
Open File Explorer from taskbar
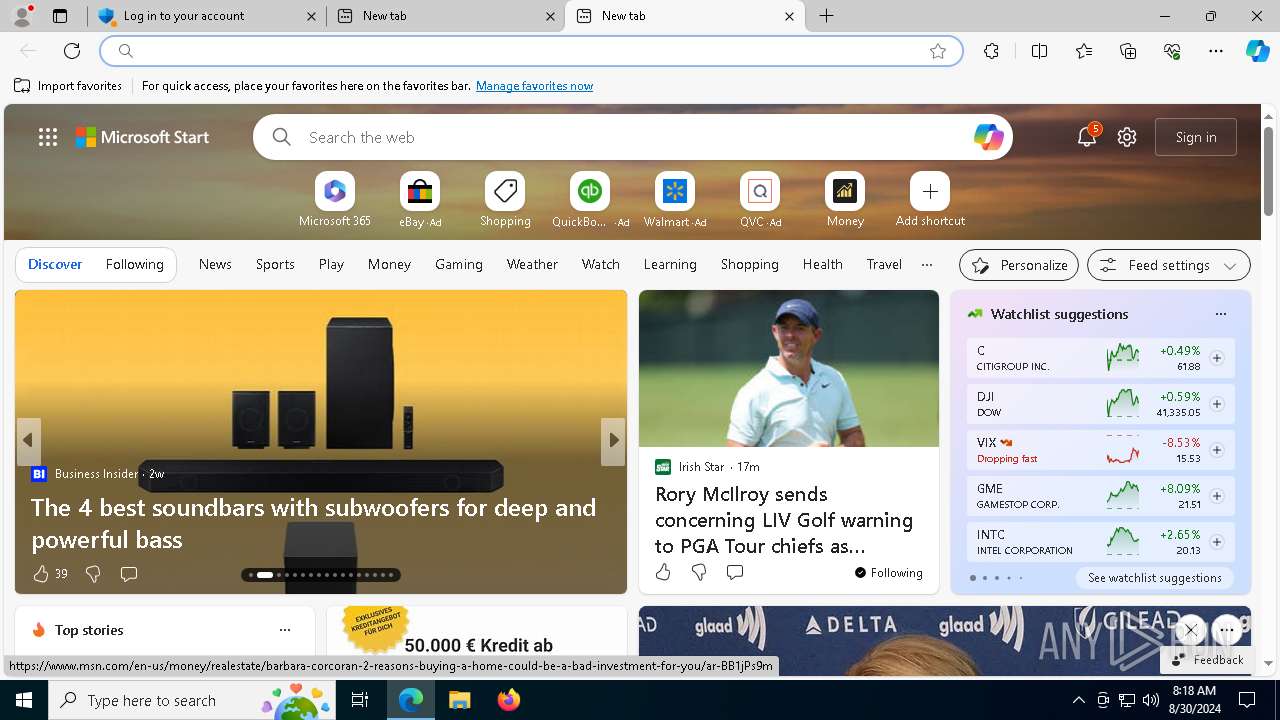[459, 700]
